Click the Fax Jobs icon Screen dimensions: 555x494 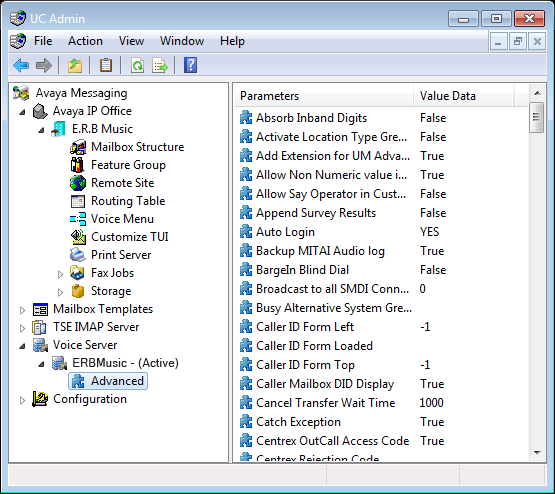(x=77, y=273)
